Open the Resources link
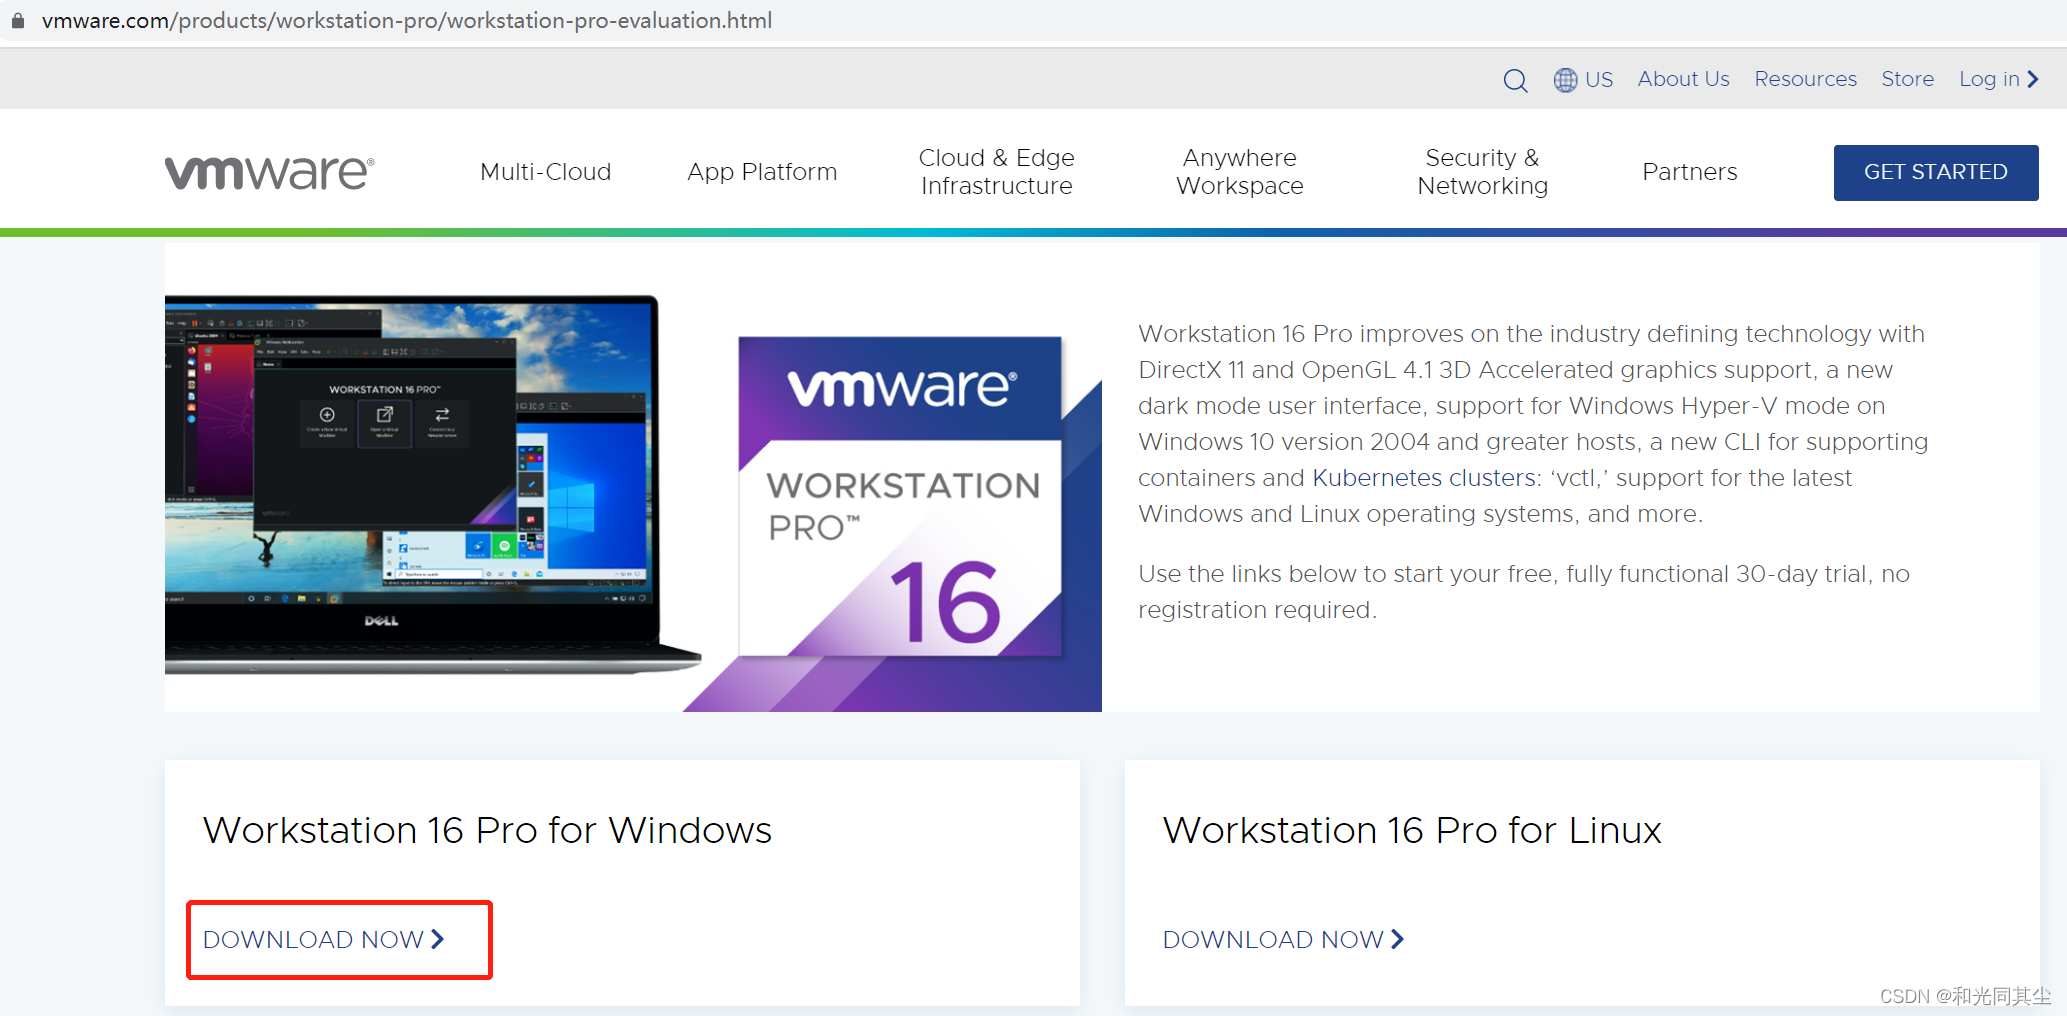Viewport: 2067px width, 1016px height. (1805, 79)
